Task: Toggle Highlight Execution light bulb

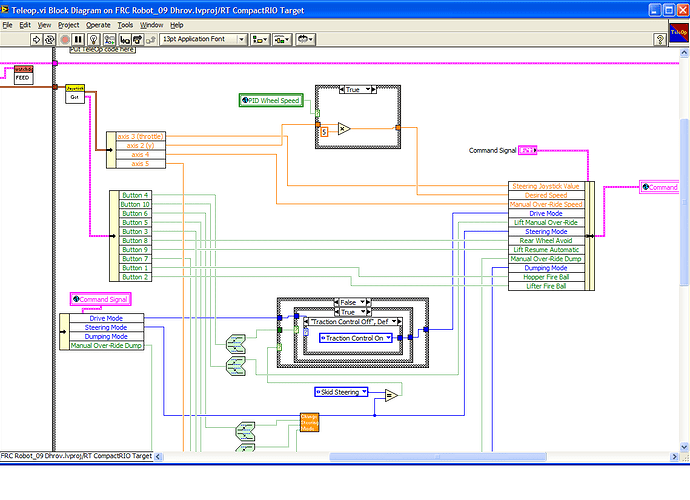Action: click(93, 40)
